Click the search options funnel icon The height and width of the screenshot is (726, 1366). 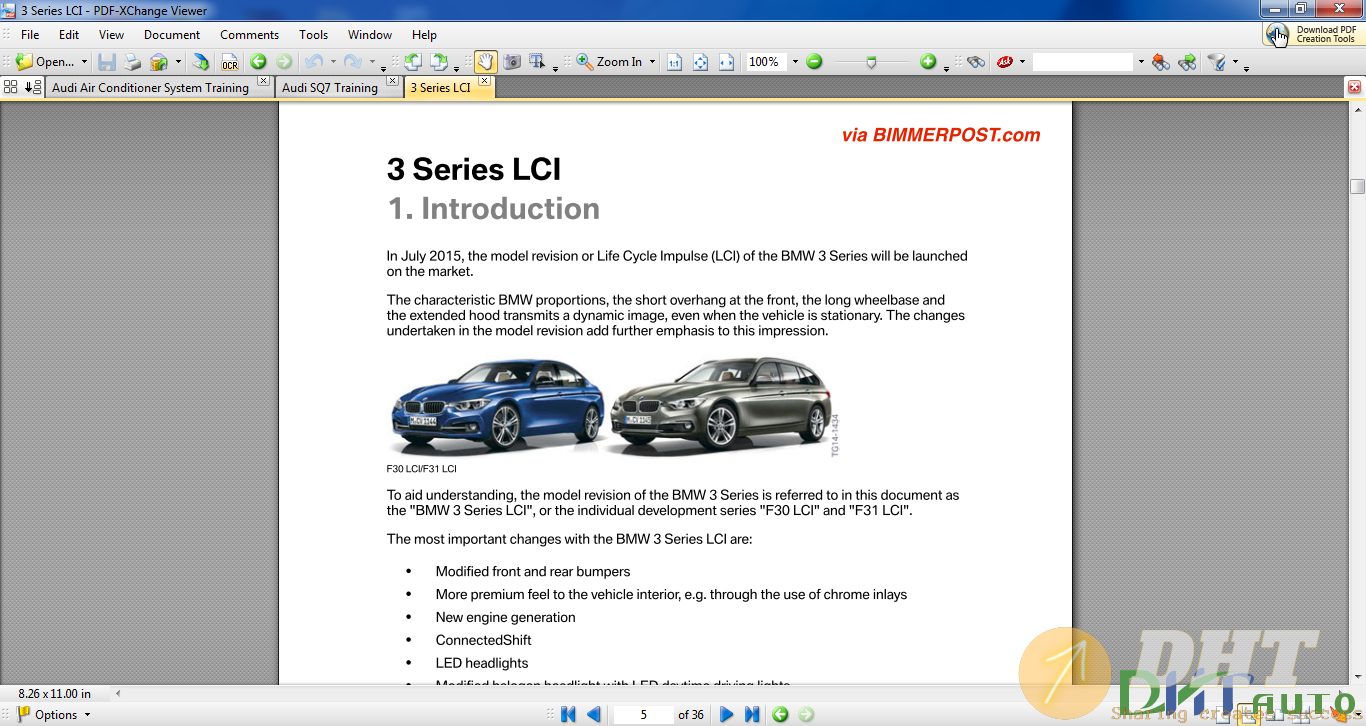coord(1217,62)
